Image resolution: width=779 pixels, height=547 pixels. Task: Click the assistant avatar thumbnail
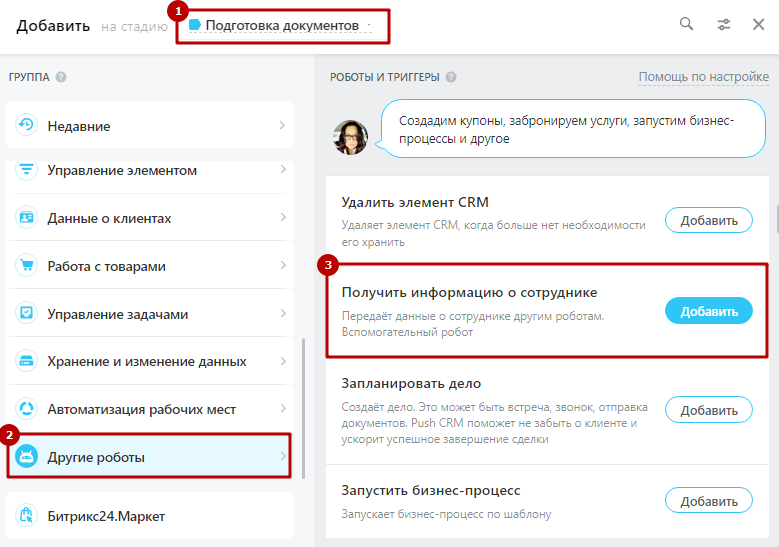point(350,137)
